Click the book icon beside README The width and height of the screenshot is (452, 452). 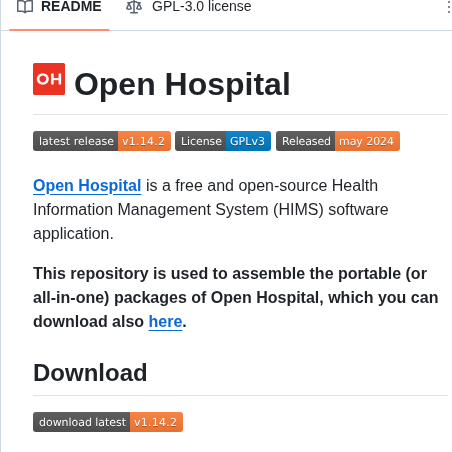(25, 7)
